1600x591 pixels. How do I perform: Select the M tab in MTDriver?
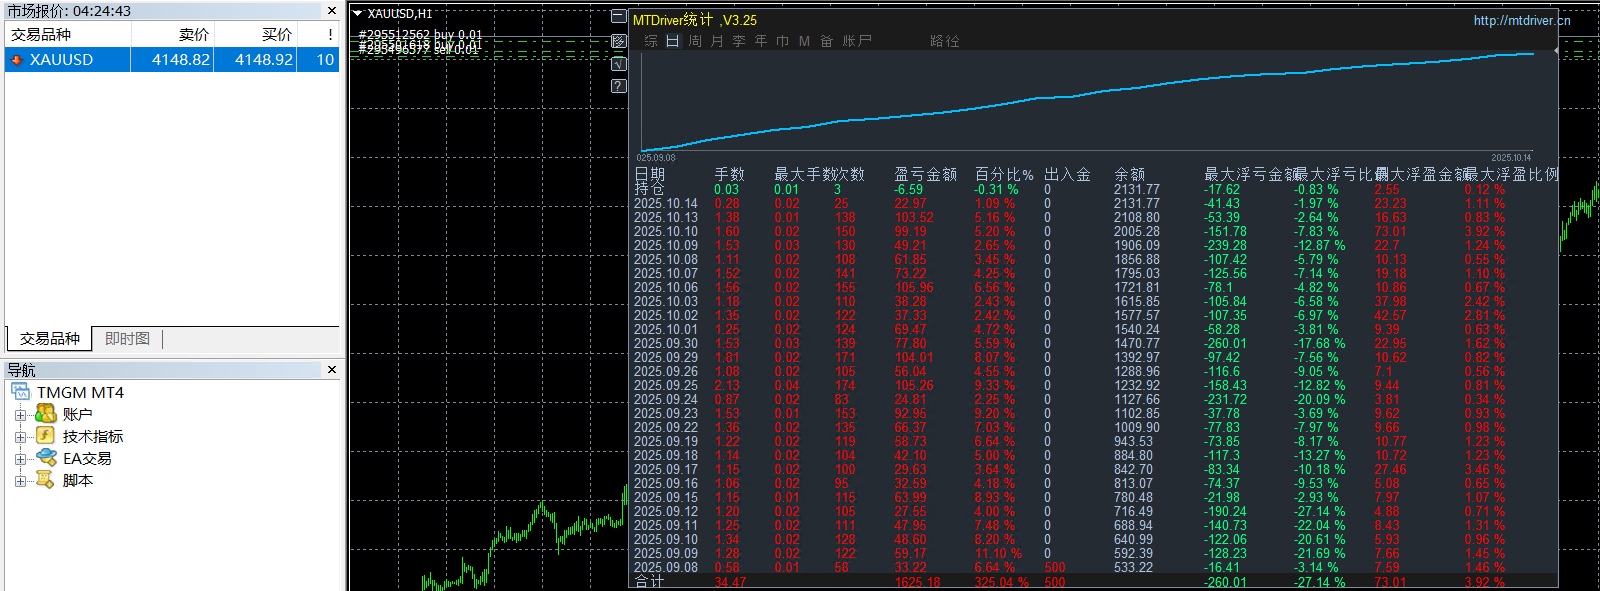point(804,41)
